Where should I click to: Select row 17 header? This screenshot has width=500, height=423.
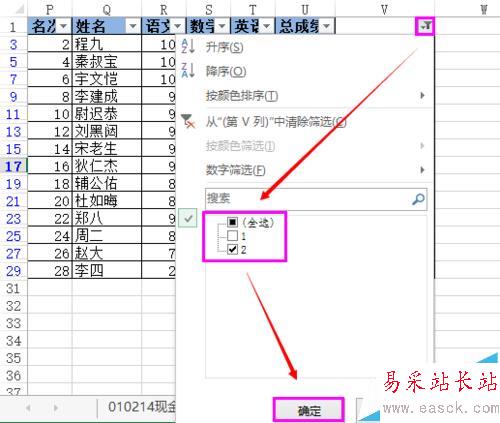[x=13, y=166]
